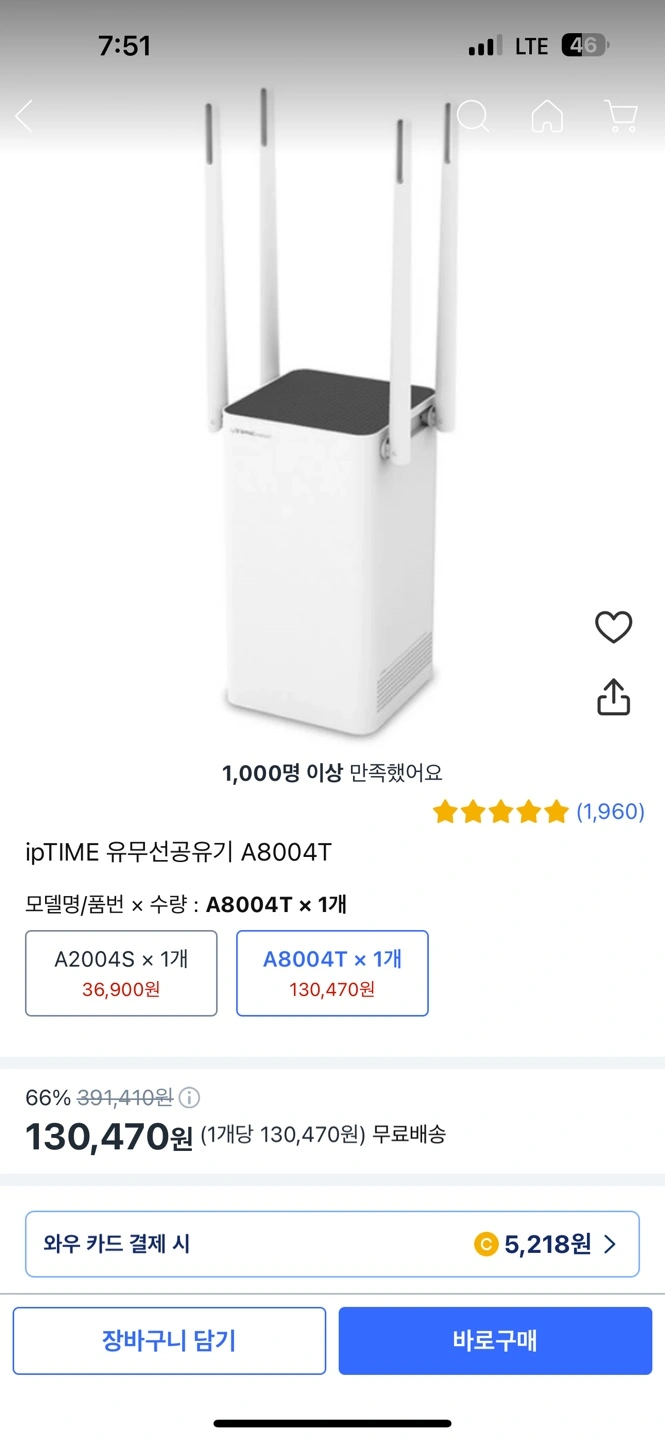Expand the 와우 카드 결제 시 section
Screen dimensions: 665x1440
click(x=332, y=1243)
